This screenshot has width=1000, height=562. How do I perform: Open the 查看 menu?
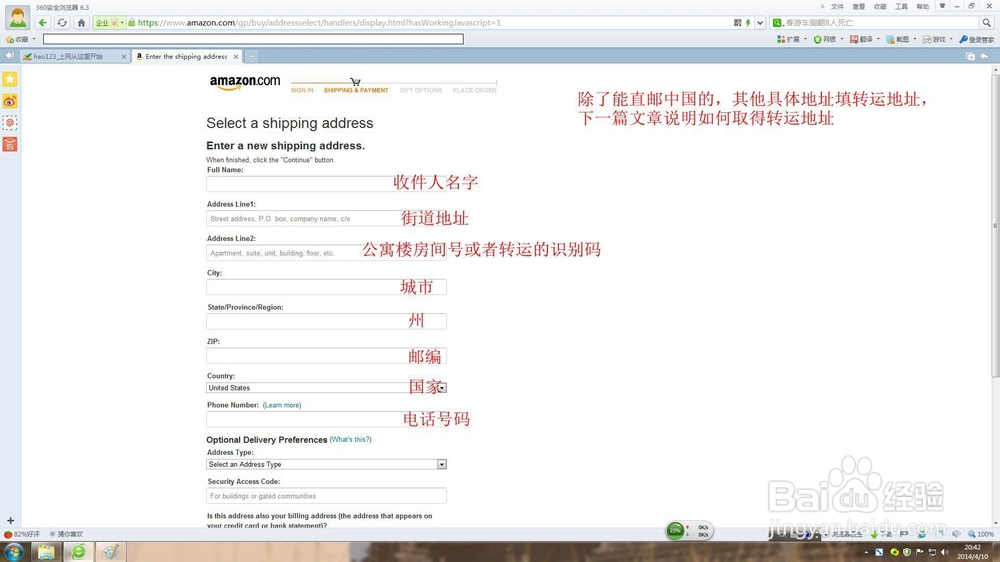point(859,6)
